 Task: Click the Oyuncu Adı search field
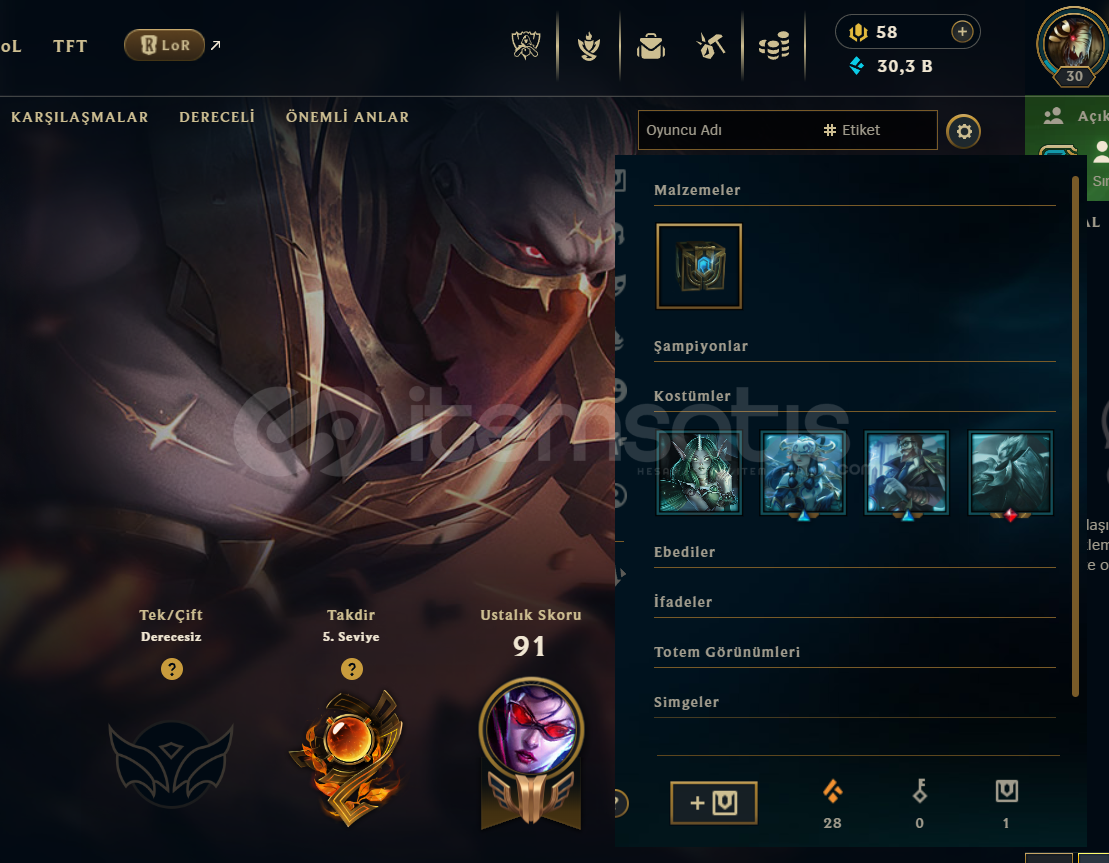730,130
